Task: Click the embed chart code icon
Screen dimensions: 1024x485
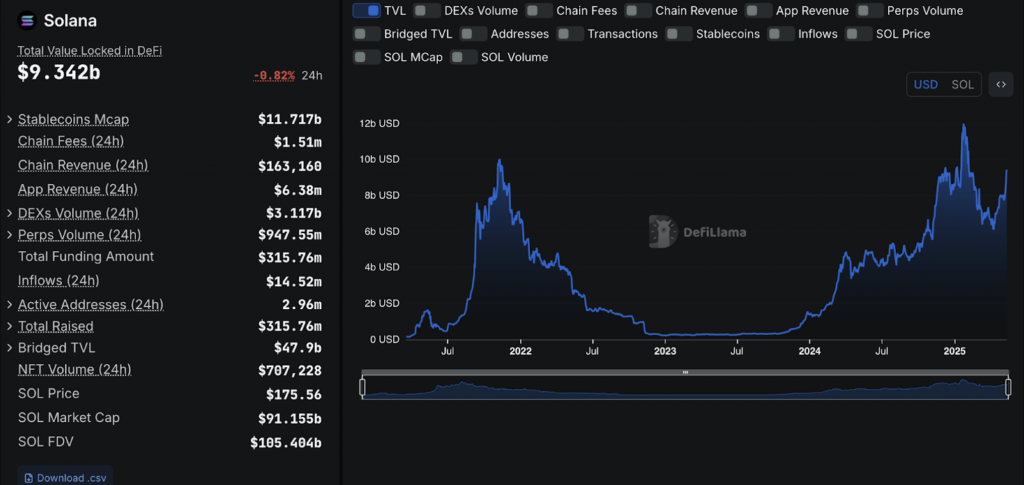Action: (x=1000, y=85)
